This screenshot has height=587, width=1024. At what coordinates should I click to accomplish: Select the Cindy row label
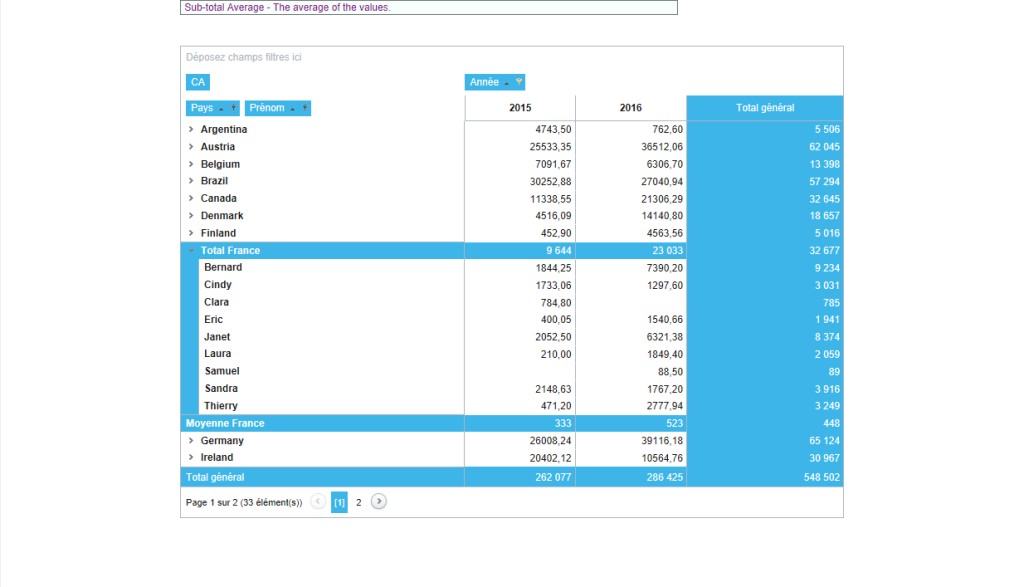(217, 285)
